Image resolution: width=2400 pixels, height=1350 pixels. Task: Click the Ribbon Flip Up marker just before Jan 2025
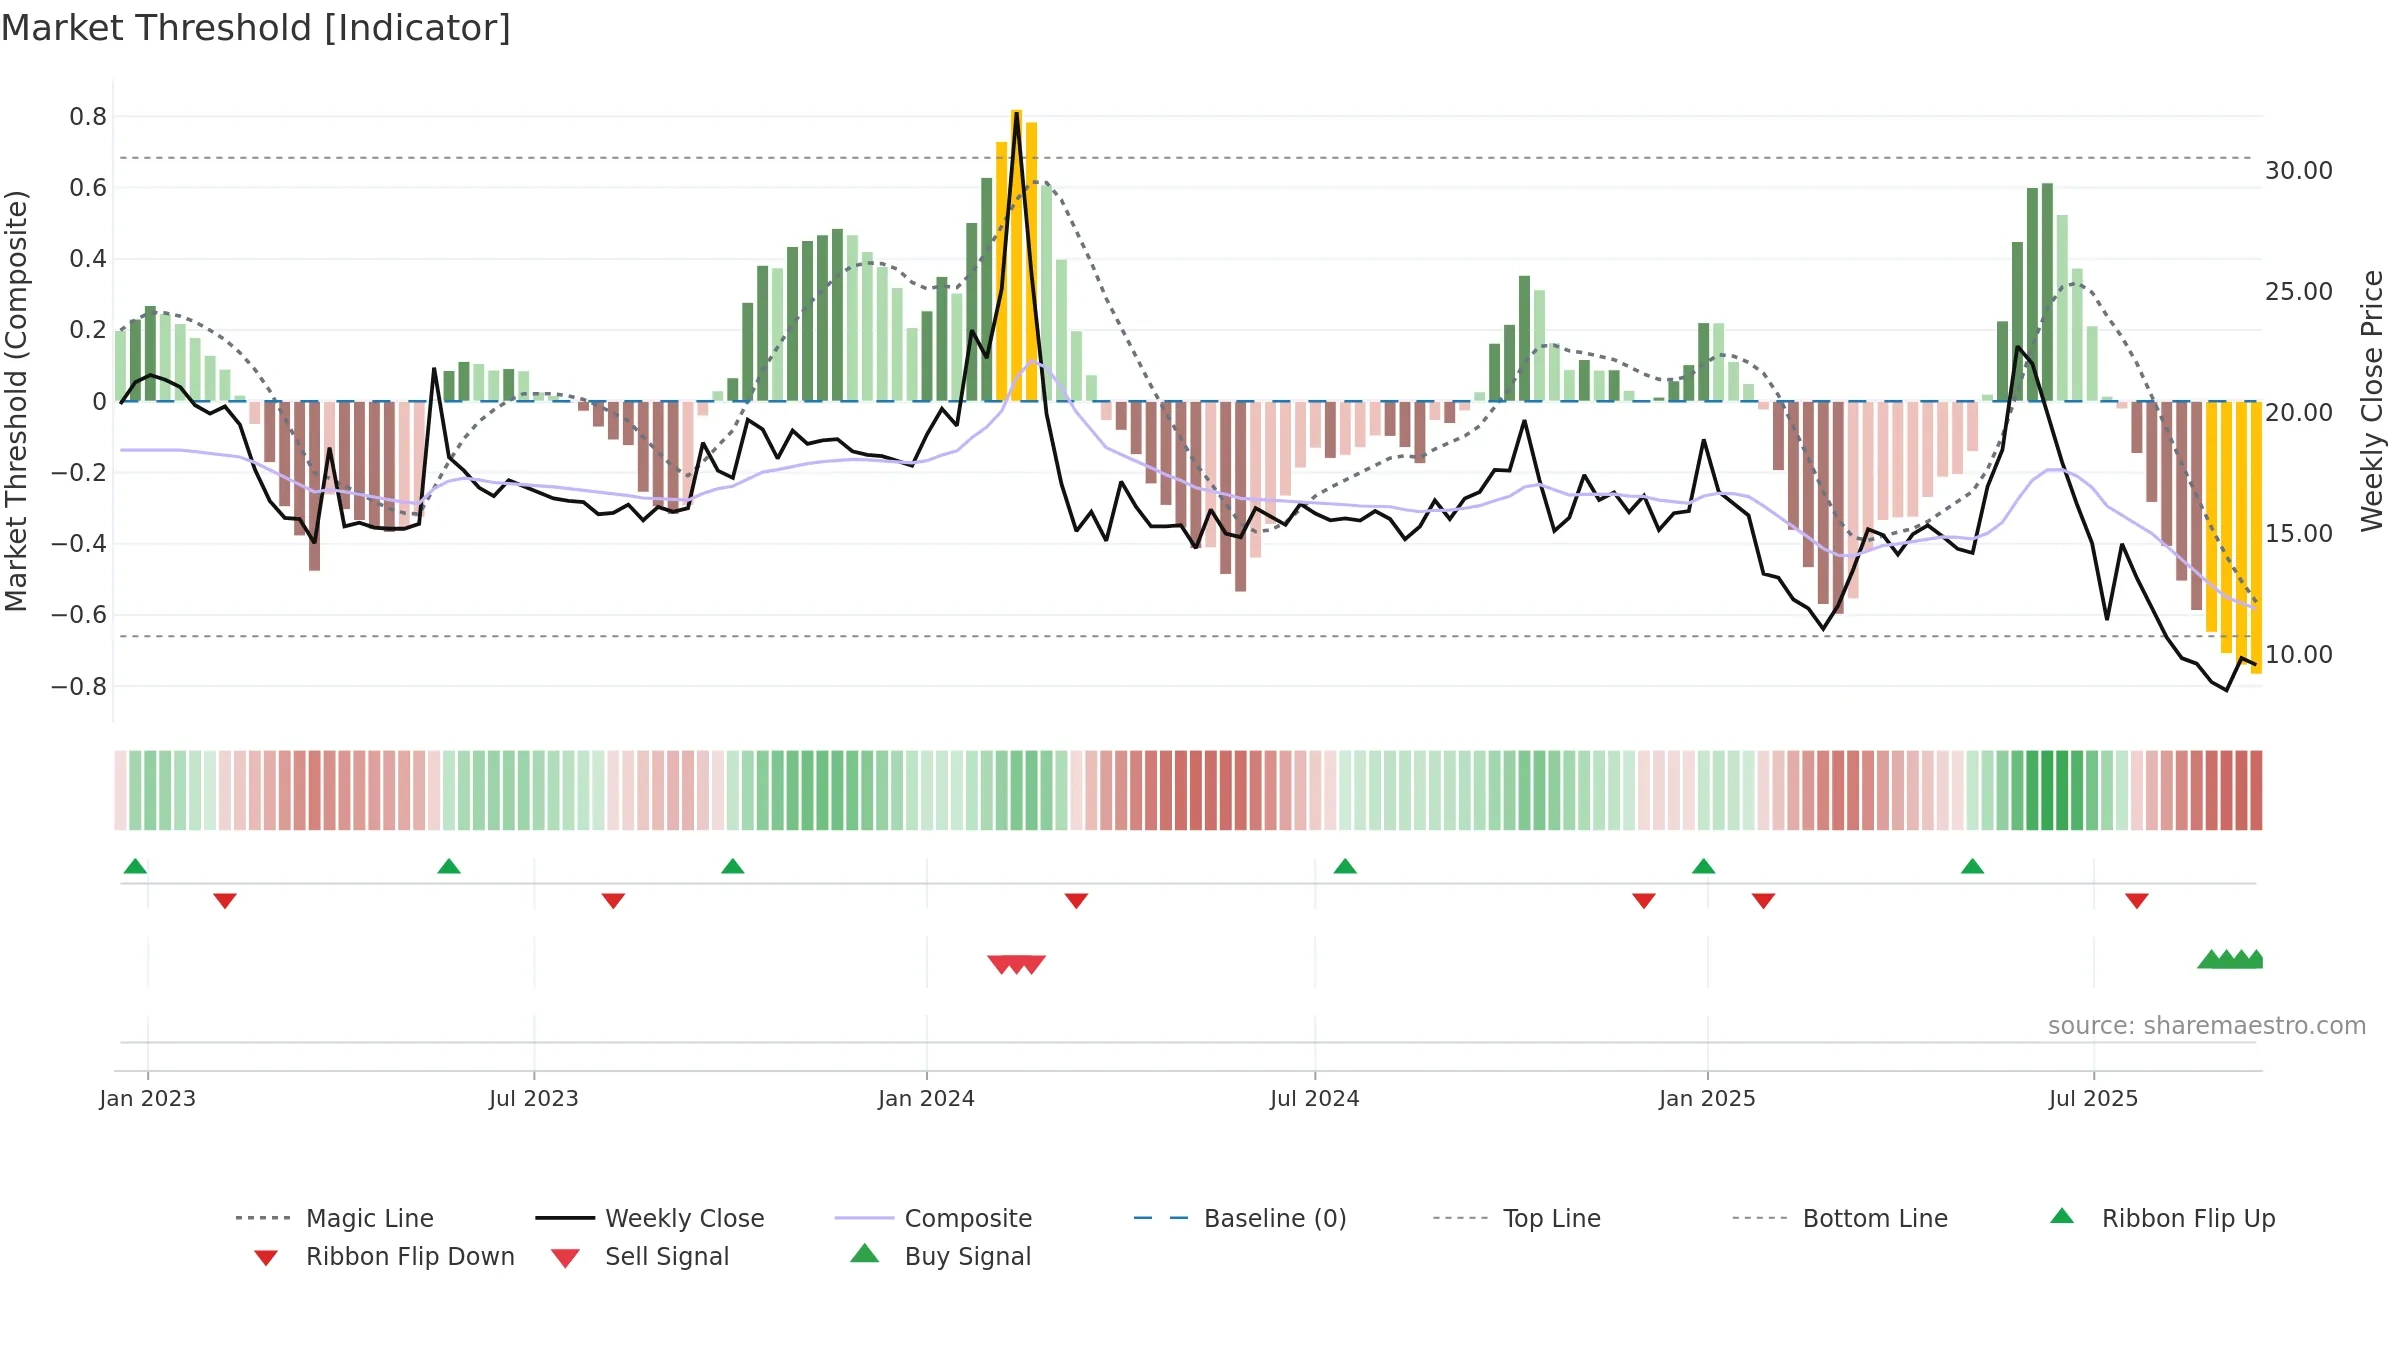tap(1704, 866)
